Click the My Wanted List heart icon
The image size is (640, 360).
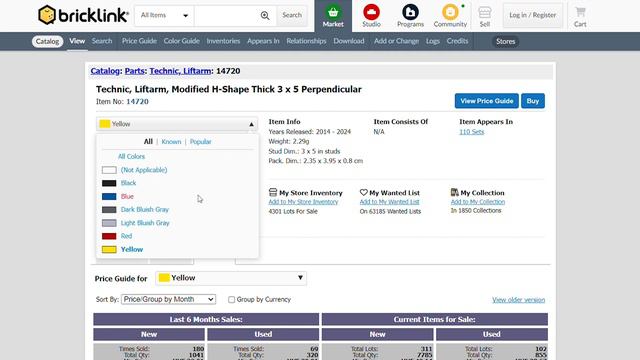(364, 192)
